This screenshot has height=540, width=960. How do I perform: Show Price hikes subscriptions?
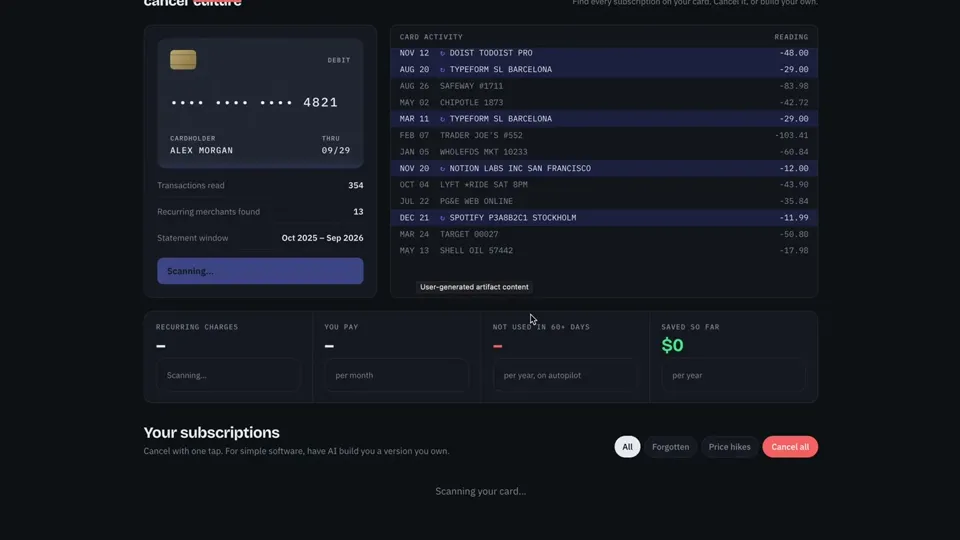(x=729, y=447)
